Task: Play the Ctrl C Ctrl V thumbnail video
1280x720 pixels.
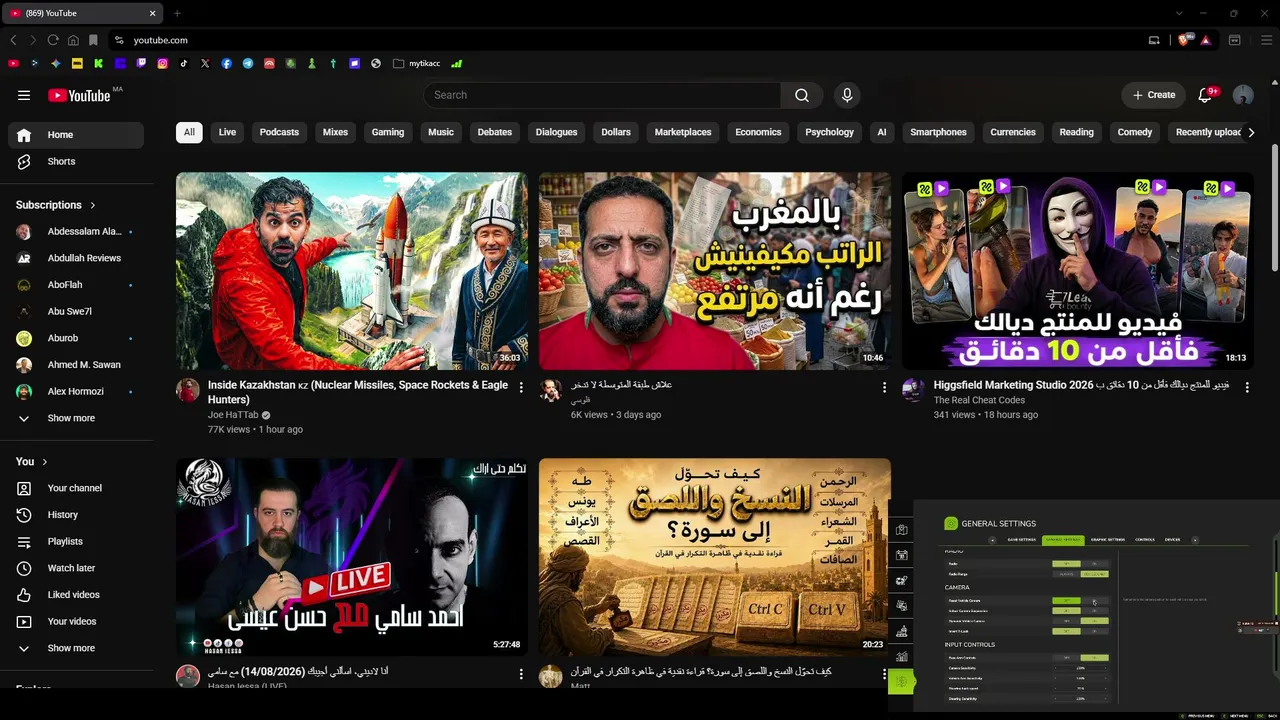Action: tap(715, 557)
